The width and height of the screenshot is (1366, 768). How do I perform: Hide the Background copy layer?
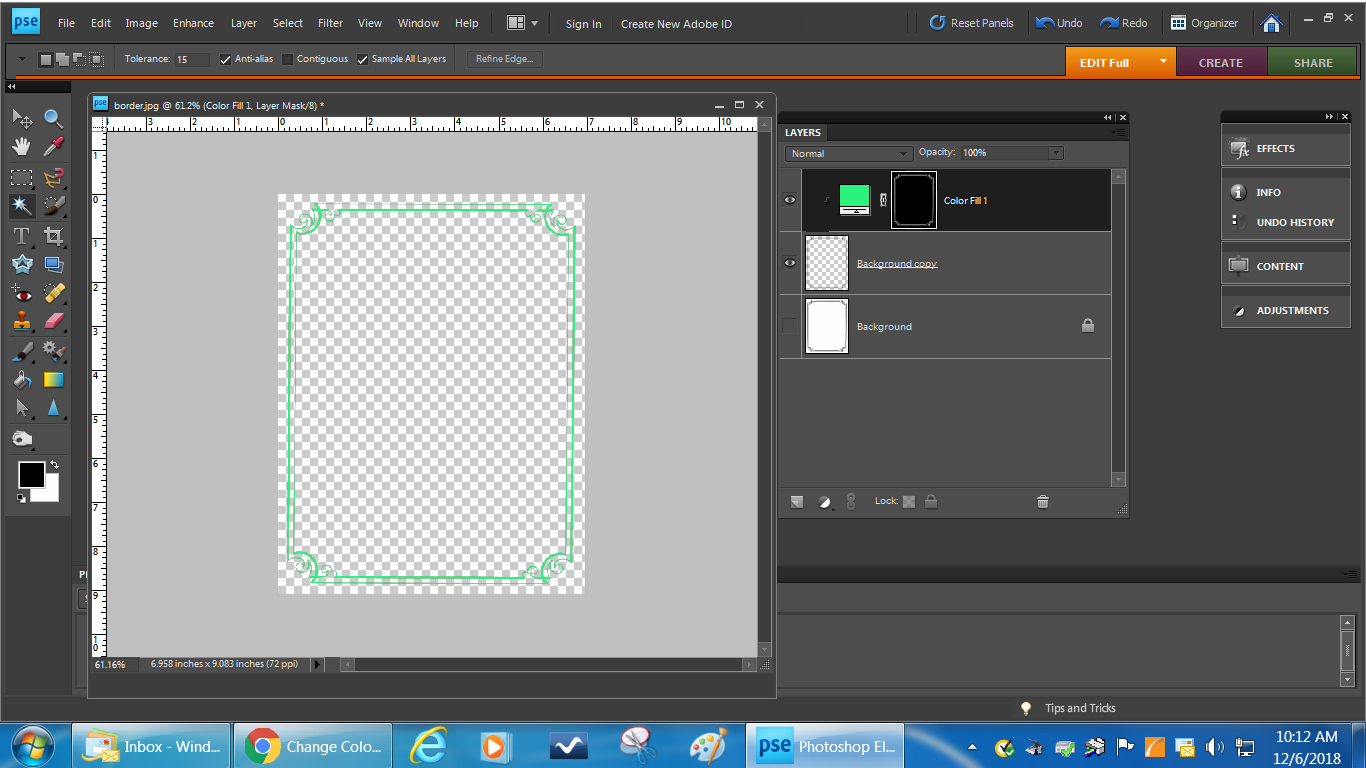[790, 263]
